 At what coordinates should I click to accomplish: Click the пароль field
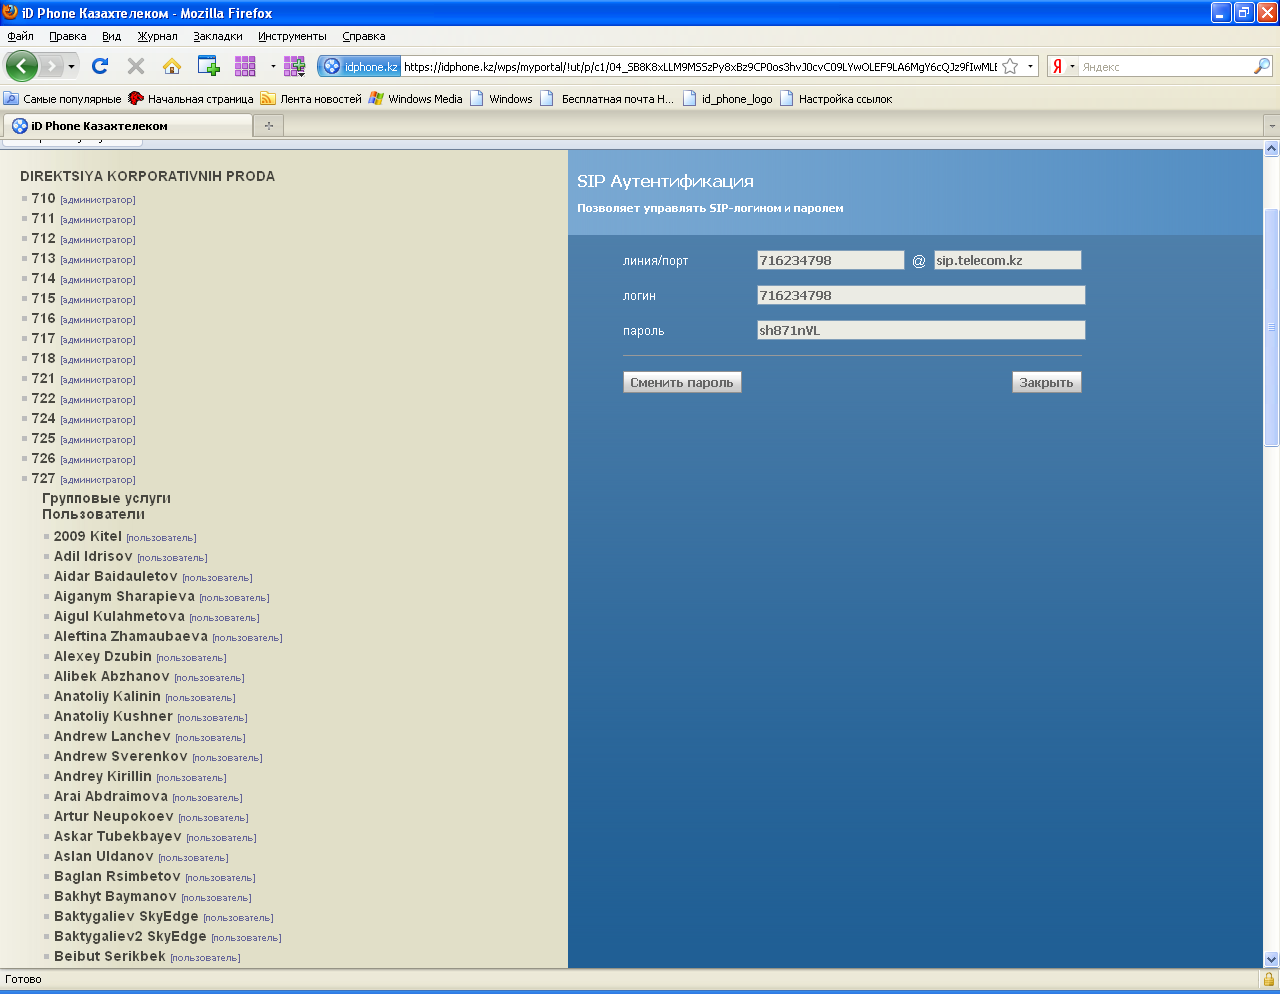(x=921, y=330)
